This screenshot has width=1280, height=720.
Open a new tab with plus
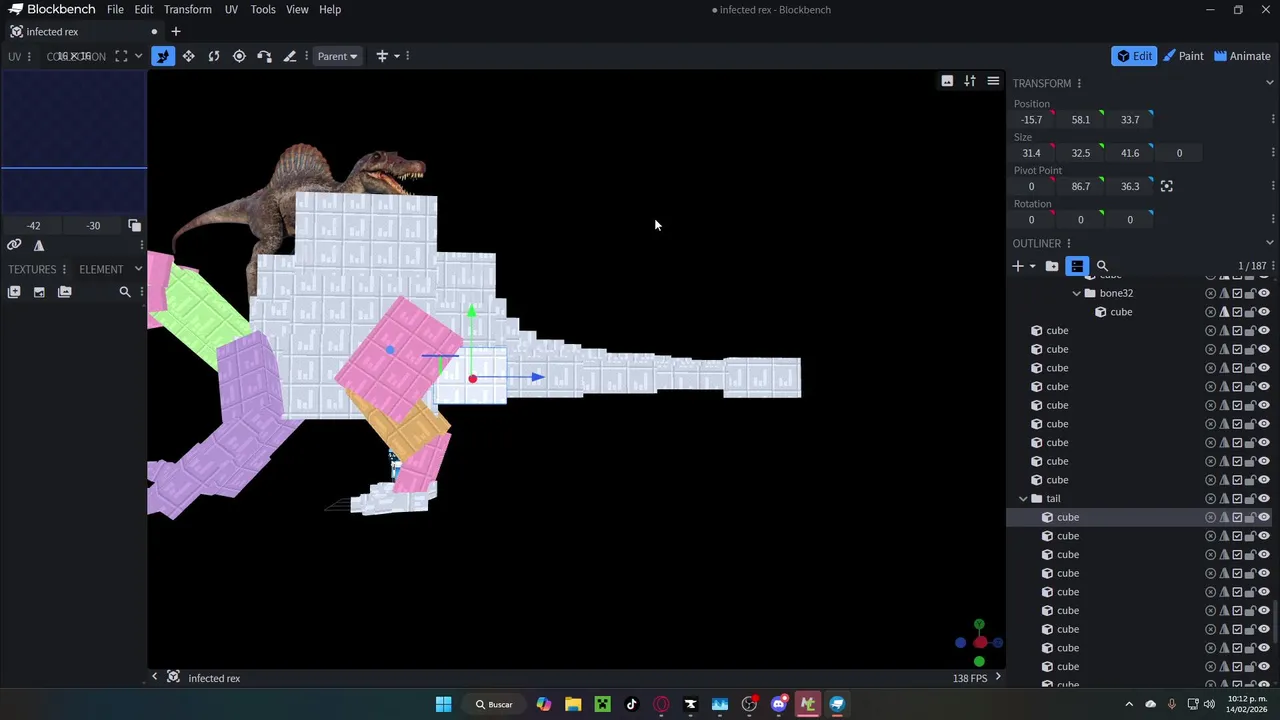[x=176, y=31]
